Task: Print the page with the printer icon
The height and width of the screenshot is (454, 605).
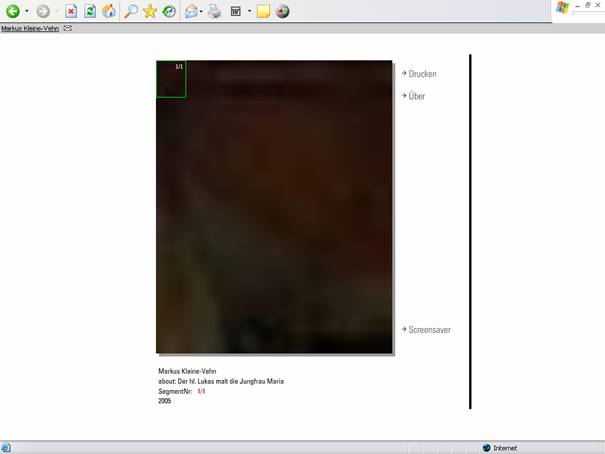Action: 215,11
